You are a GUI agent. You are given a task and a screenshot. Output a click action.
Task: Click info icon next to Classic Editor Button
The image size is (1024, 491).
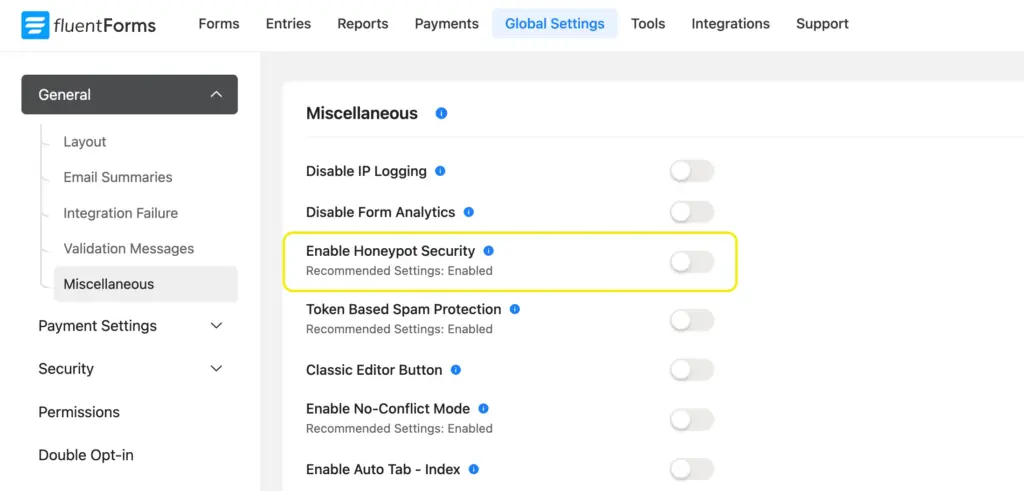coord(455,370)
